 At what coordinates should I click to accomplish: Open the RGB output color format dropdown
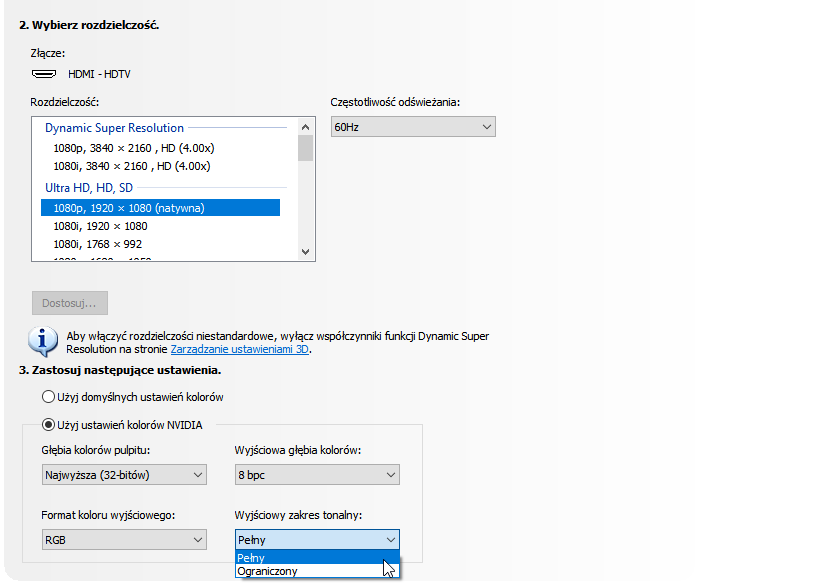[x=124, y=540]
